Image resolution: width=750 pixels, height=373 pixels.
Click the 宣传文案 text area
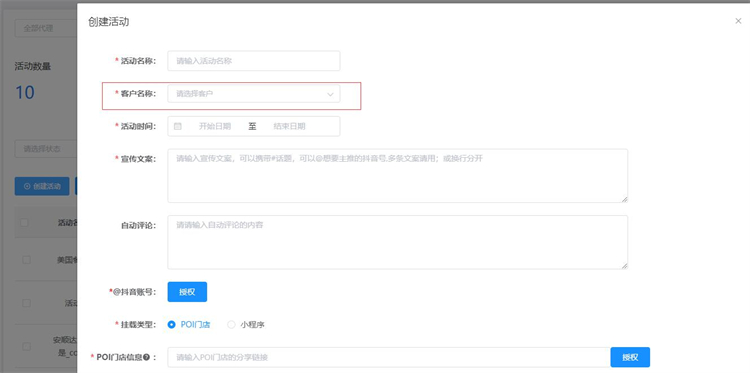pyautogui.click(x=397, y=176)
